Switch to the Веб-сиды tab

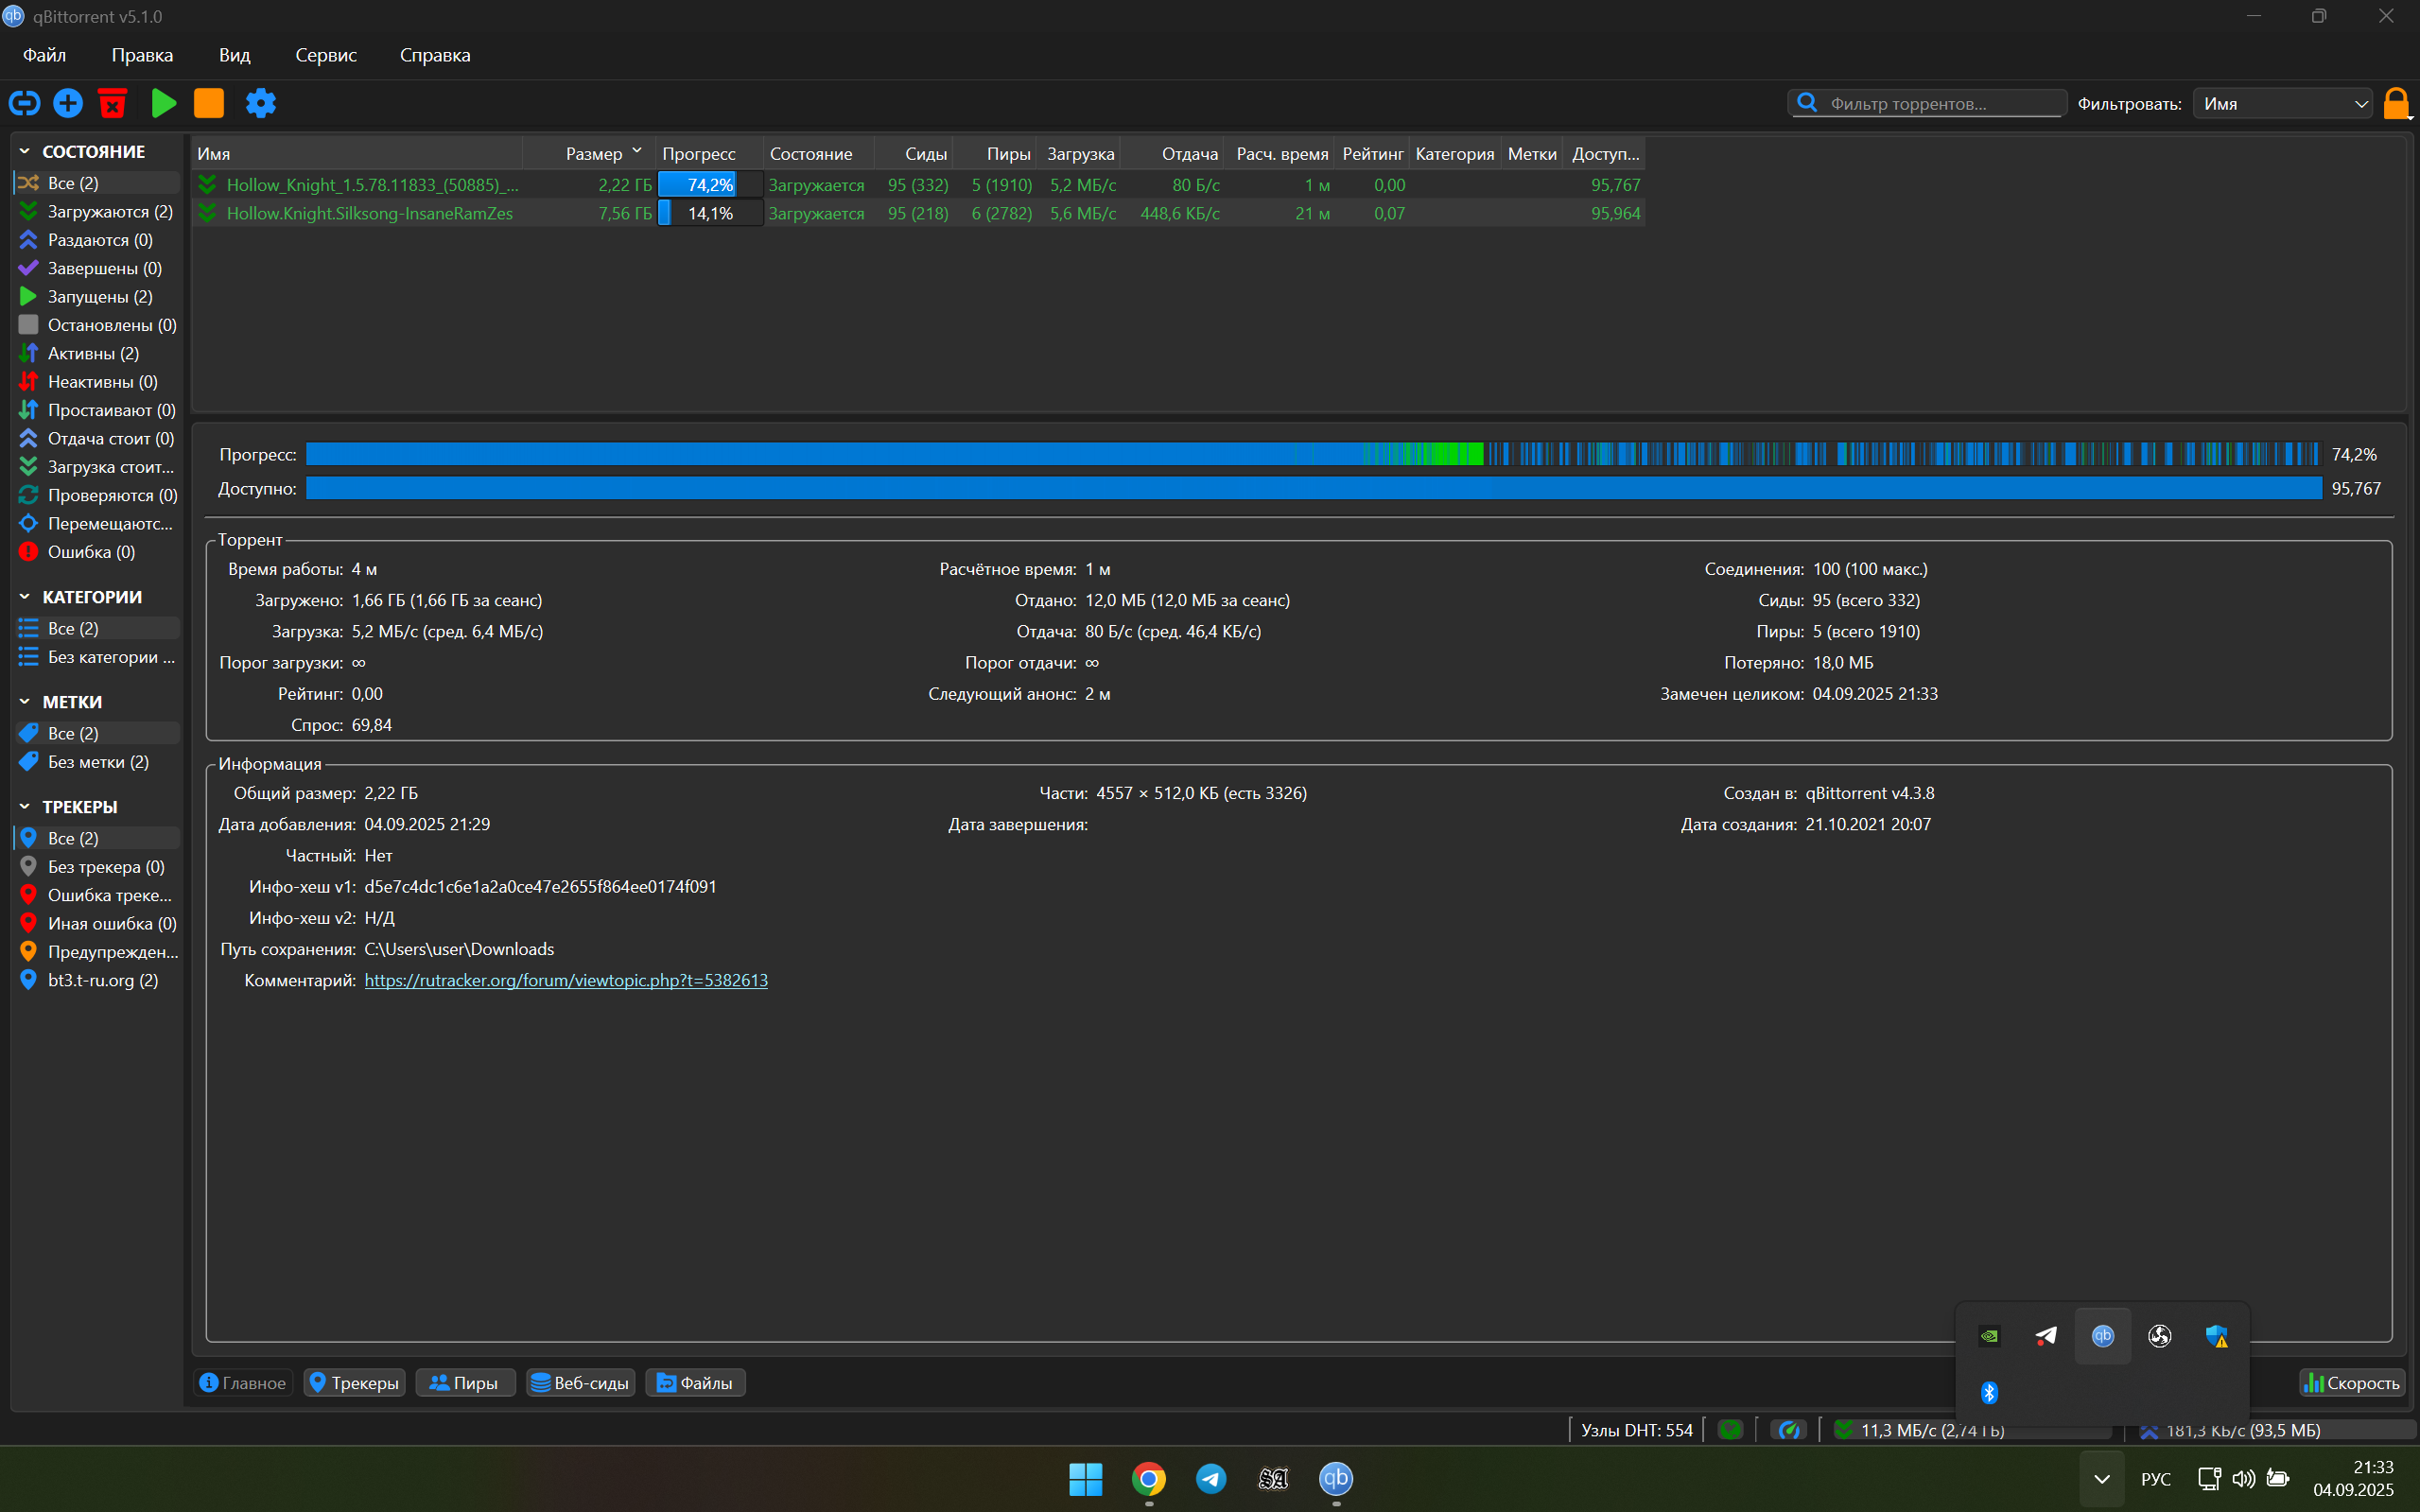[x=581, y=1383]
